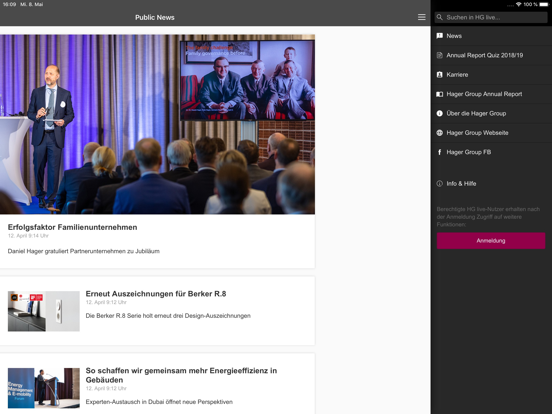Screen dimensions: 552x414
Task: Click the Info & Hilfe circle icon
Action: (439, 183)
